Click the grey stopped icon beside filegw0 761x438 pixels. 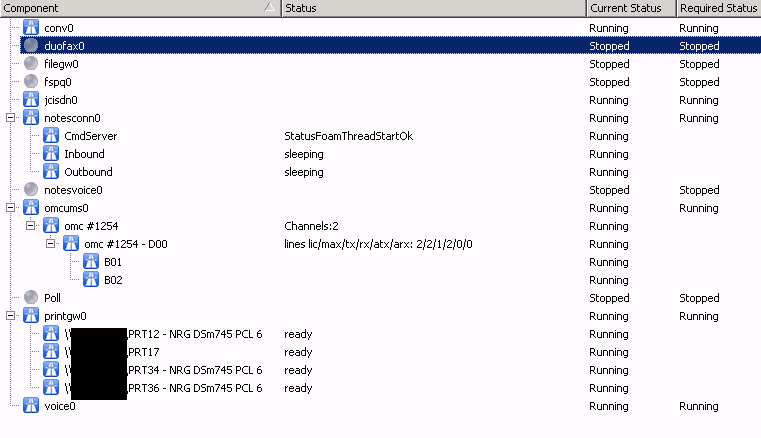31,64
